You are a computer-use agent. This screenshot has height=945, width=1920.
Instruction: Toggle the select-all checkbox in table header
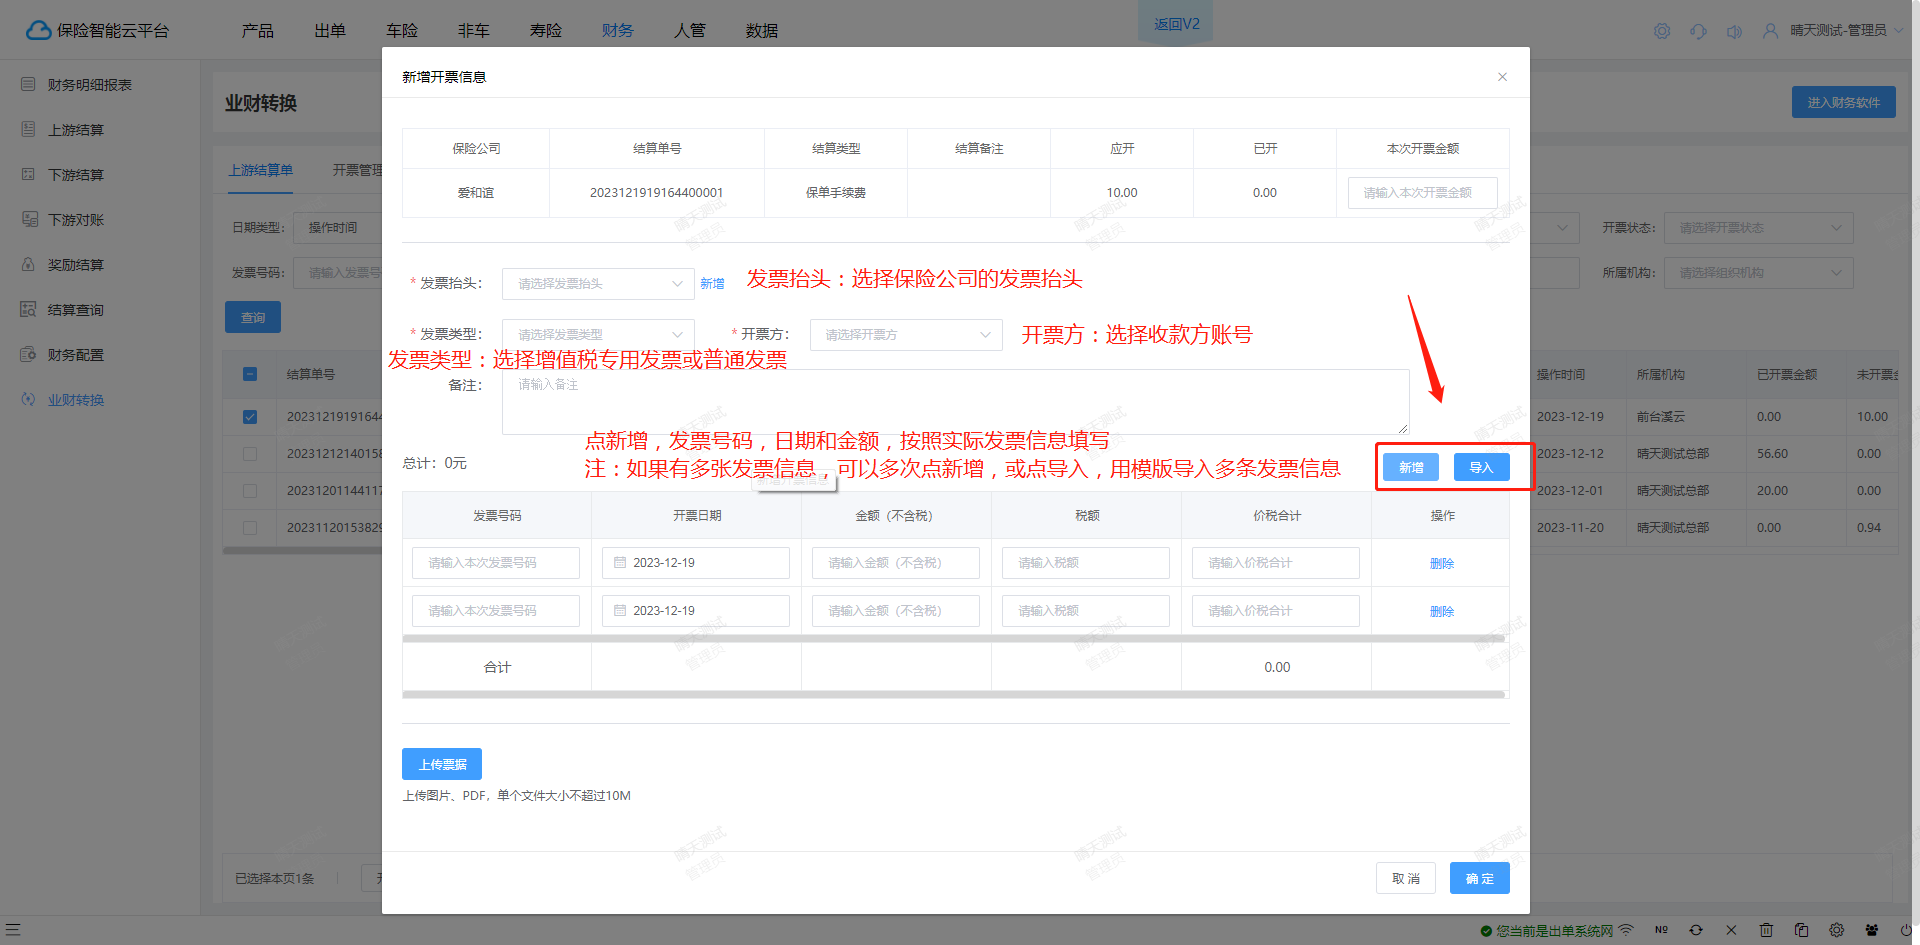pos(250,374)
